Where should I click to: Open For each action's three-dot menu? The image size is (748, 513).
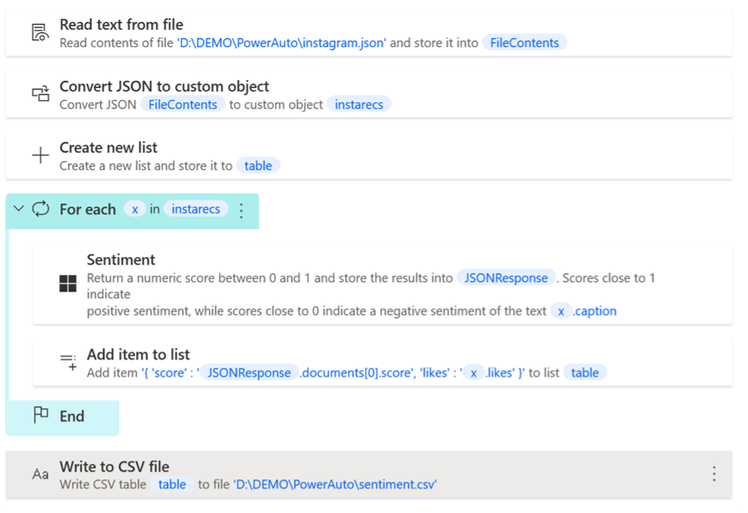click(x=240, y=210)
